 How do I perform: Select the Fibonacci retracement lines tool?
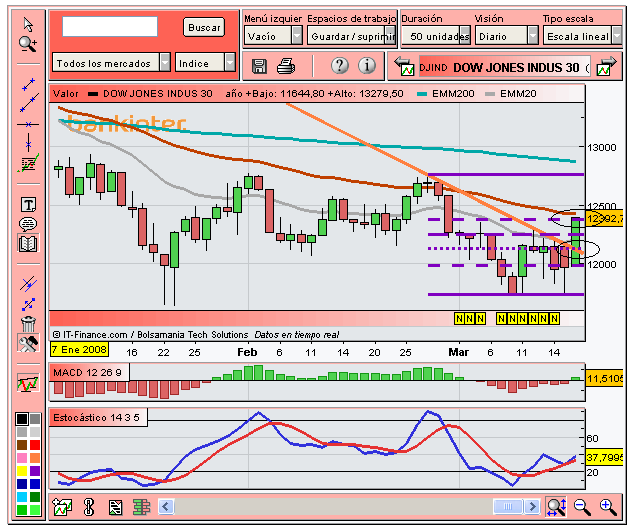click(28, 163)
